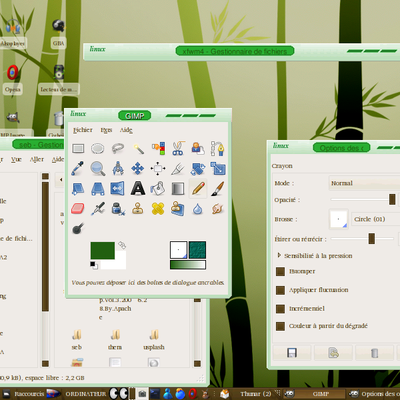
Task: Select the Blend gradient tool
Action: point(178,189)
